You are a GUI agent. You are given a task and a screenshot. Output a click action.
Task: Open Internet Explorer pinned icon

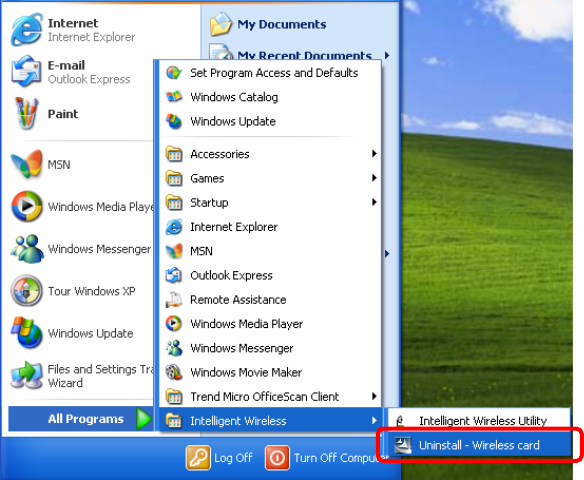coord(26,30)
